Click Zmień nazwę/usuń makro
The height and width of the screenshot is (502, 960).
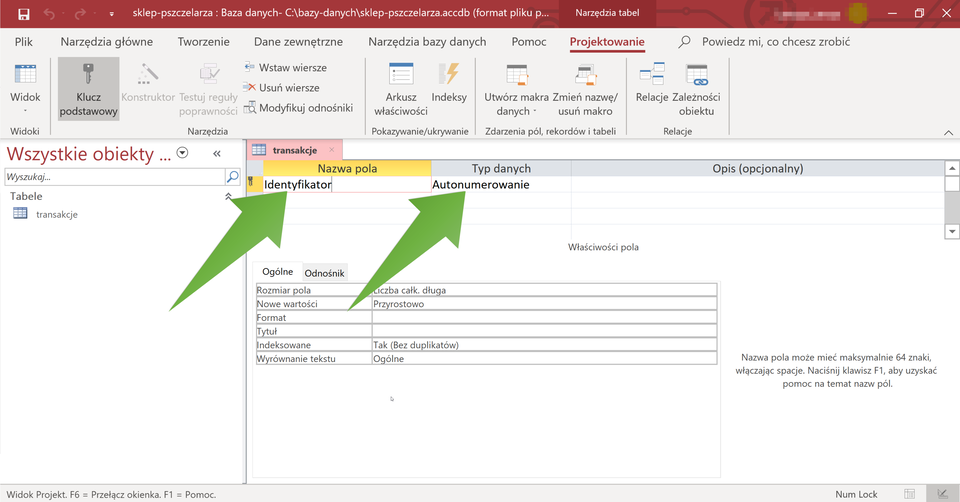tap(585, 88)
